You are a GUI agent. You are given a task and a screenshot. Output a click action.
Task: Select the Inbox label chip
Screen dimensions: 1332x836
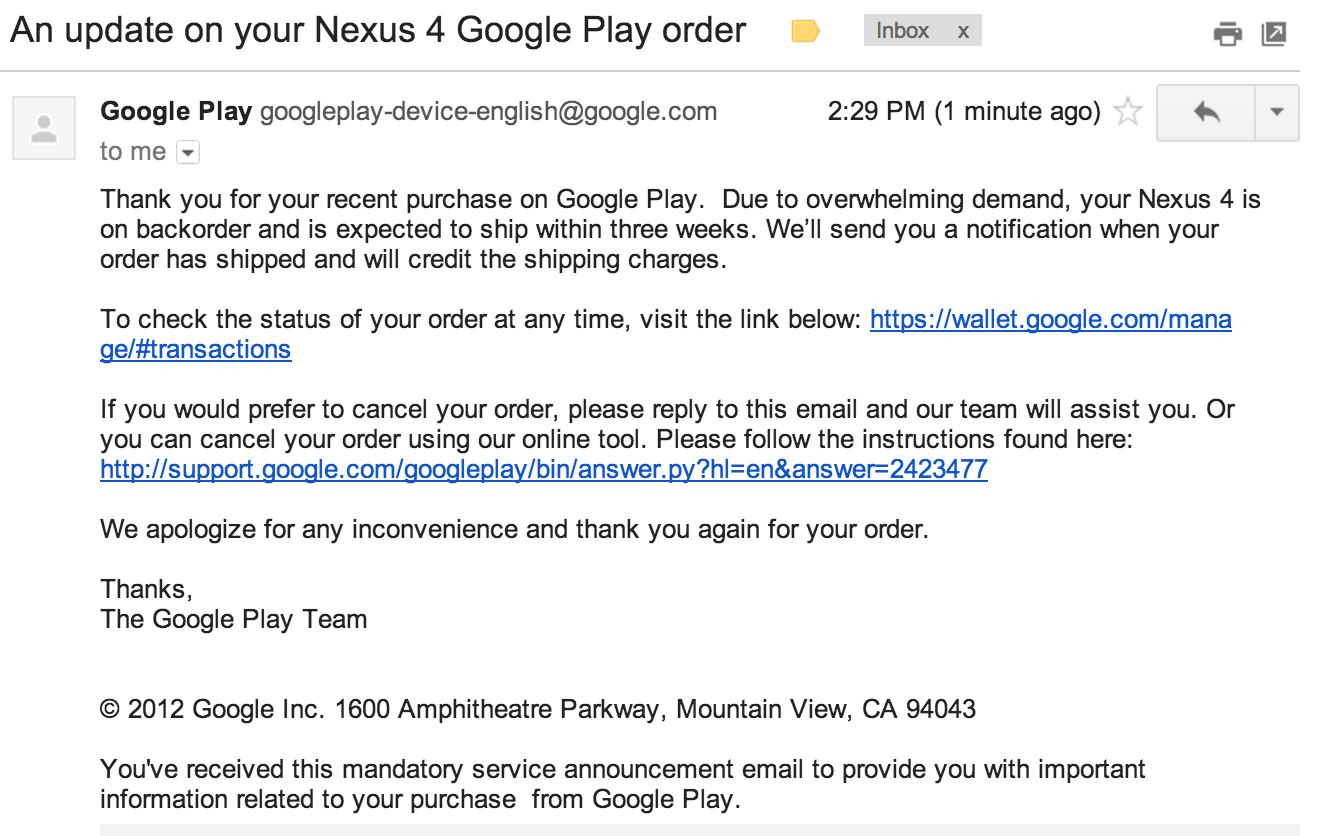coord(903,30)
